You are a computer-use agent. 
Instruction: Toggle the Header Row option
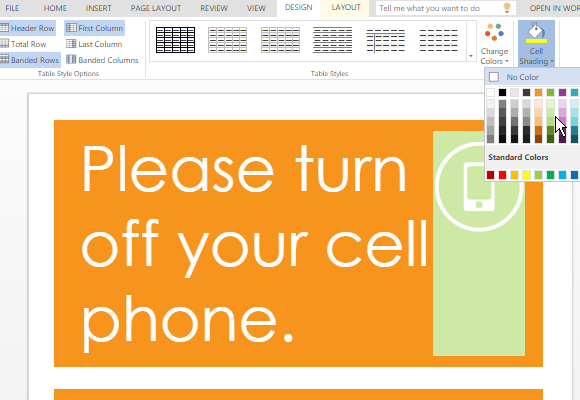(x=27, y=28)
